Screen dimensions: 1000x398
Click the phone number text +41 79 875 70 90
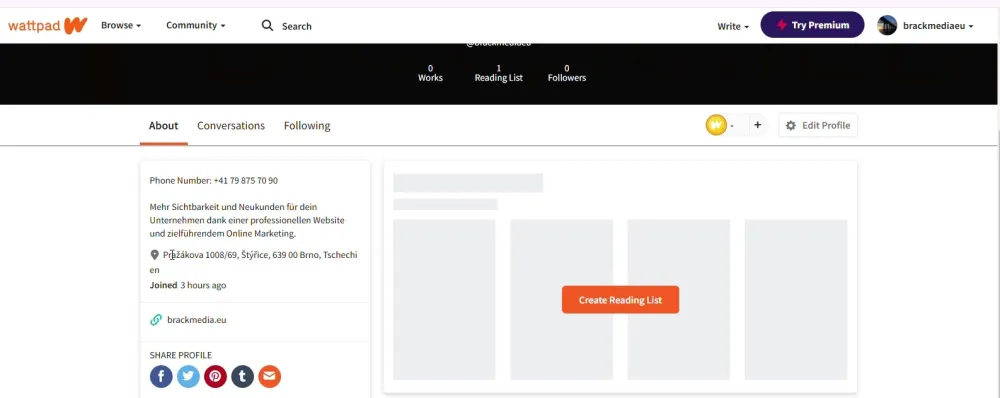tap(246, 181)
